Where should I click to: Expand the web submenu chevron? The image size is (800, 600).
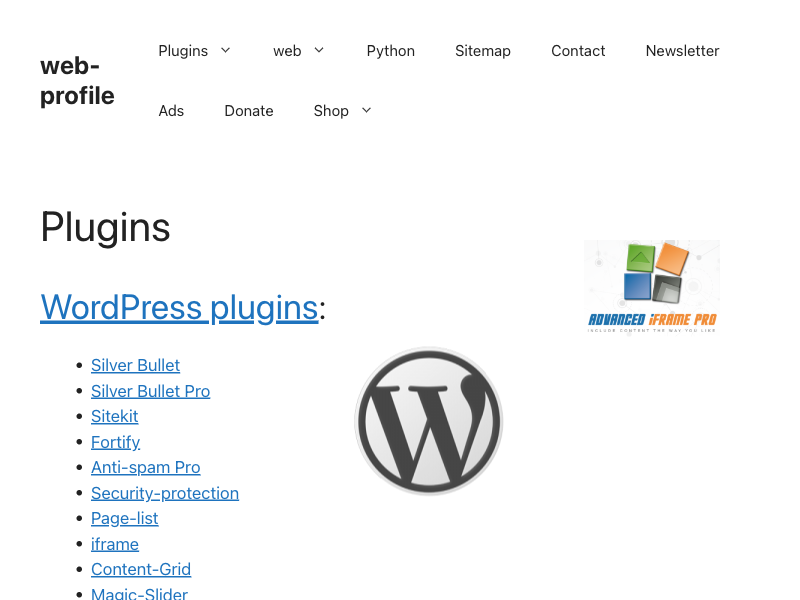pyautogui.click(x=319, y=51)
